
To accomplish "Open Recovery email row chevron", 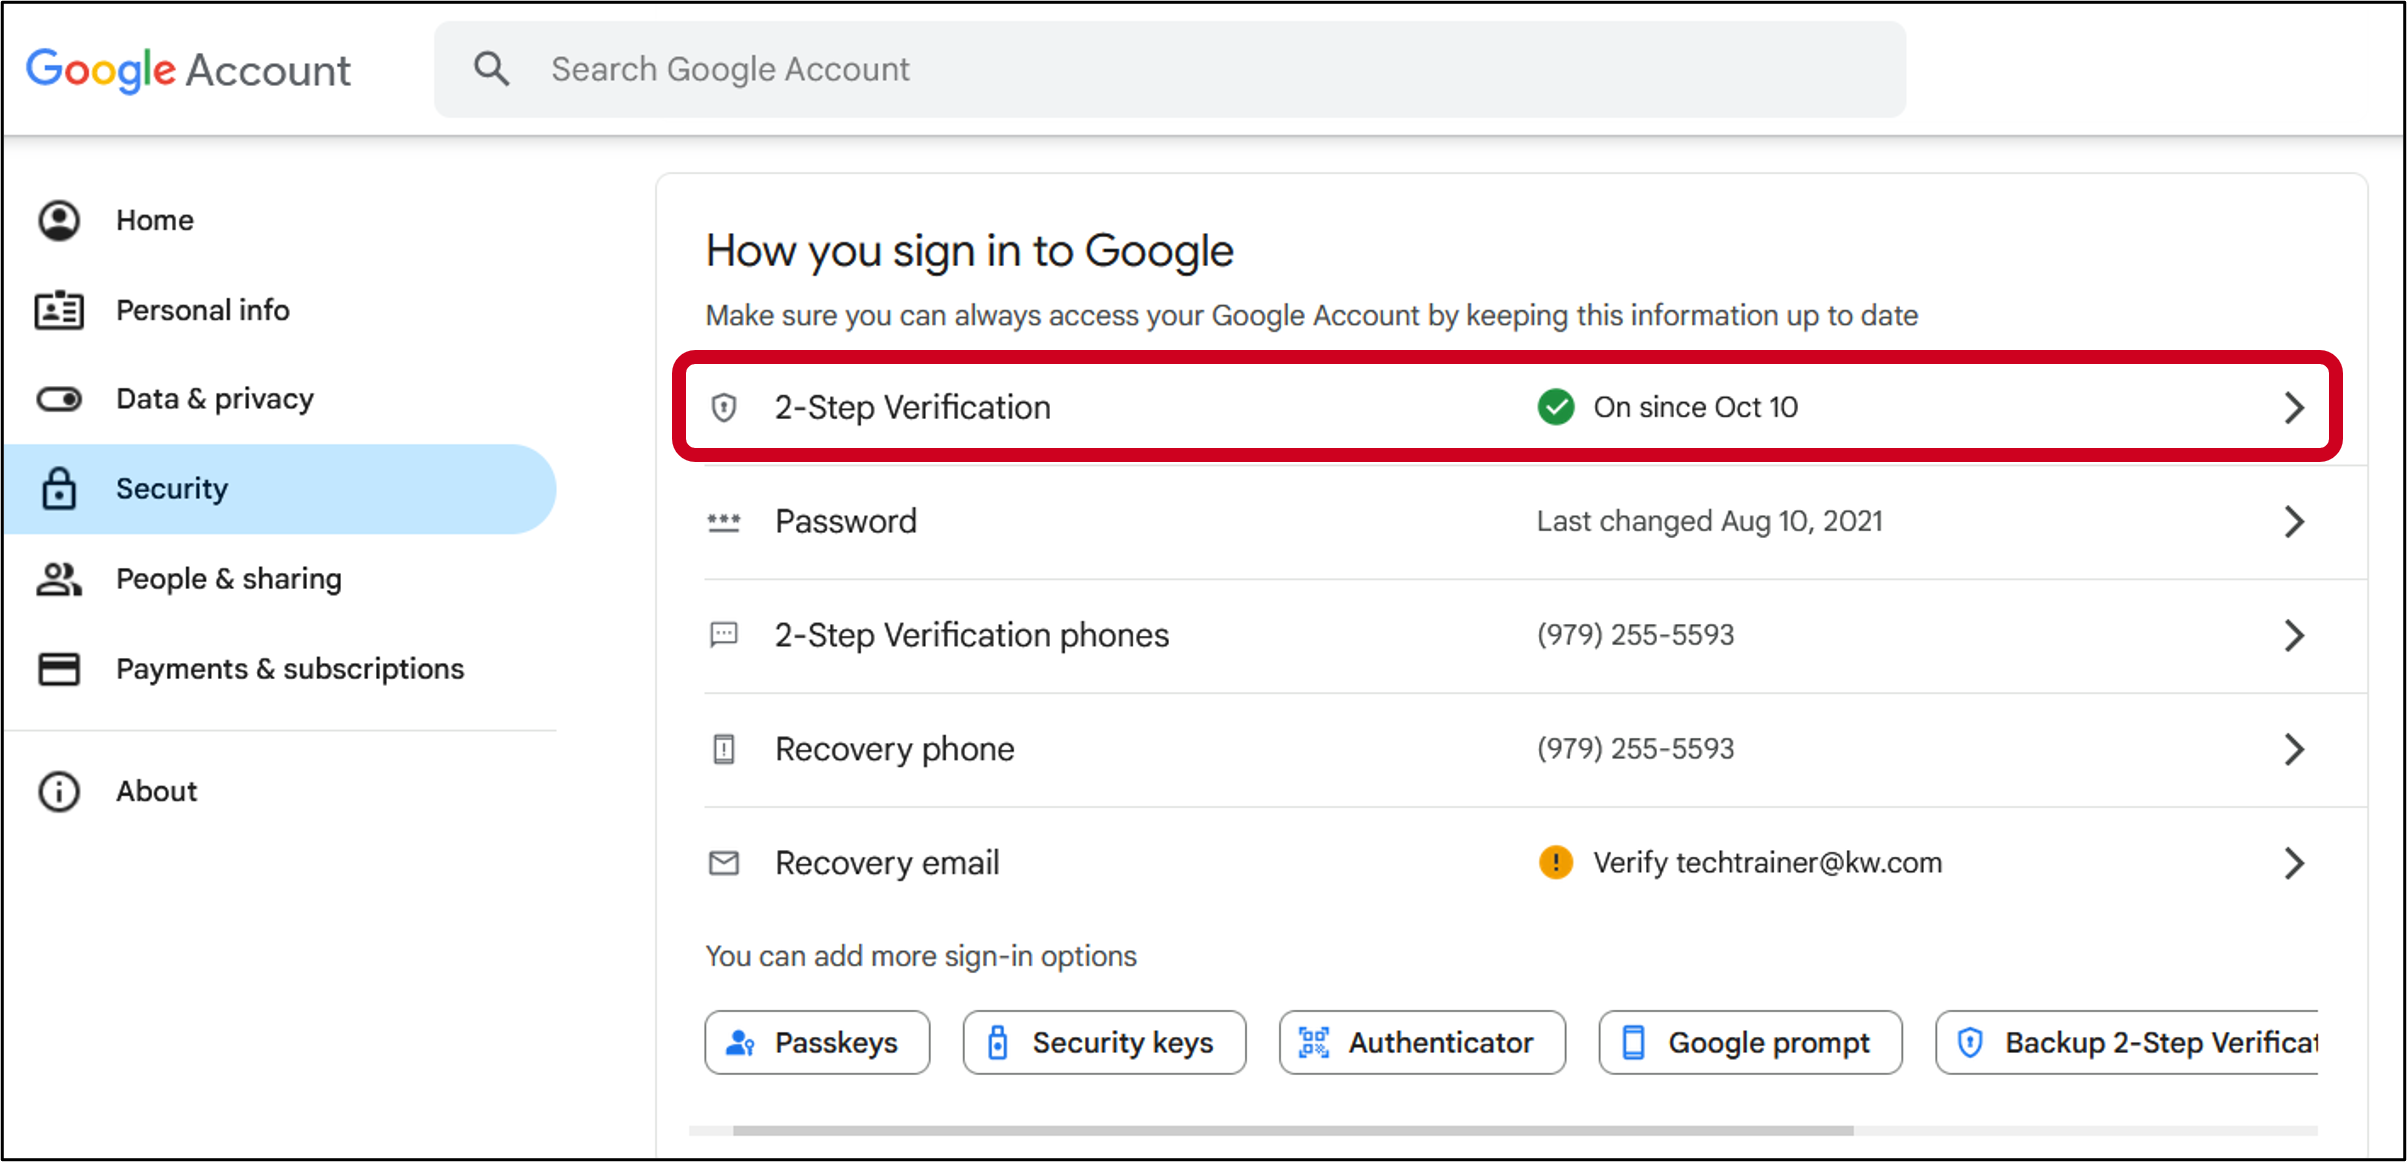I will click(x=2295, y=863).
